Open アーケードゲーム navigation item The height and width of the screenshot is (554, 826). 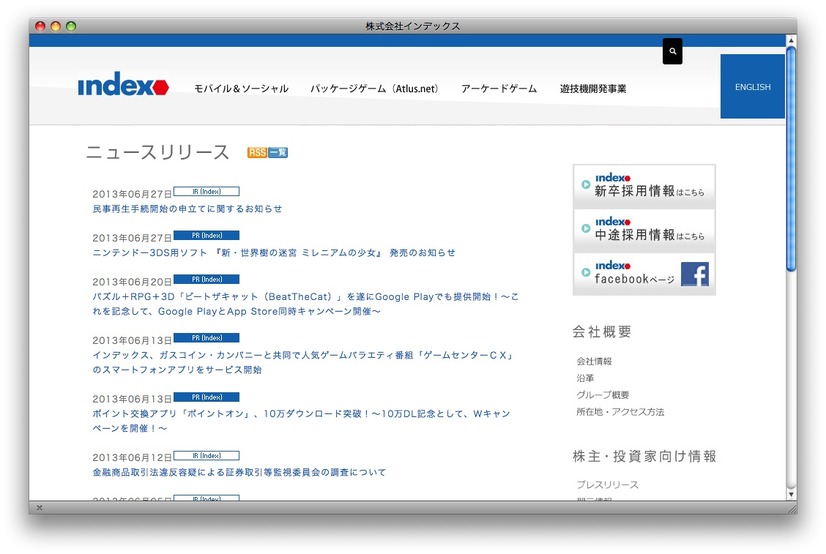499,88
